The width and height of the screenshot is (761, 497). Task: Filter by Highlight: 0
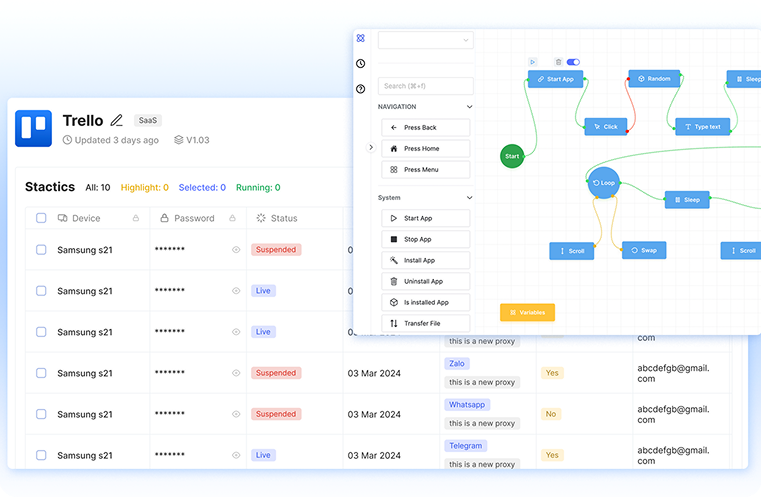(x=145, y=187)
